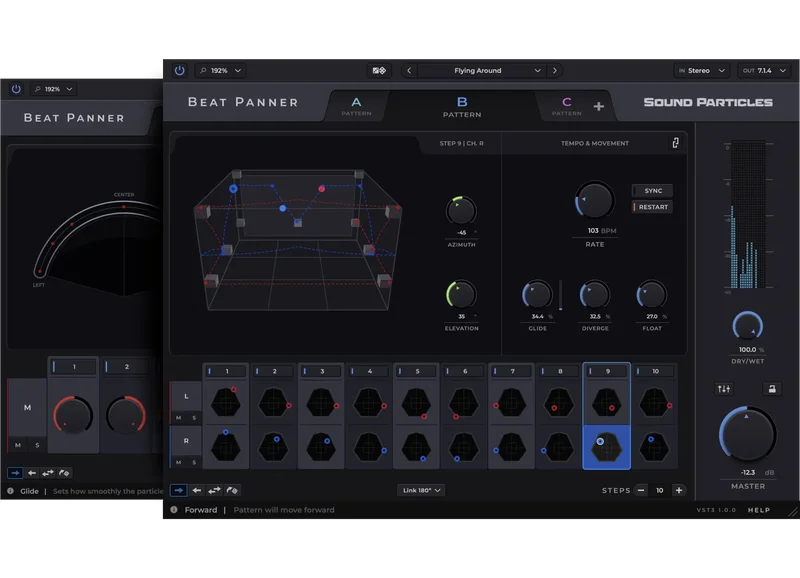The height and width of the screenshot is (578, 800).
Task: Click the Diverge knob
Action: tap(595, 295)
